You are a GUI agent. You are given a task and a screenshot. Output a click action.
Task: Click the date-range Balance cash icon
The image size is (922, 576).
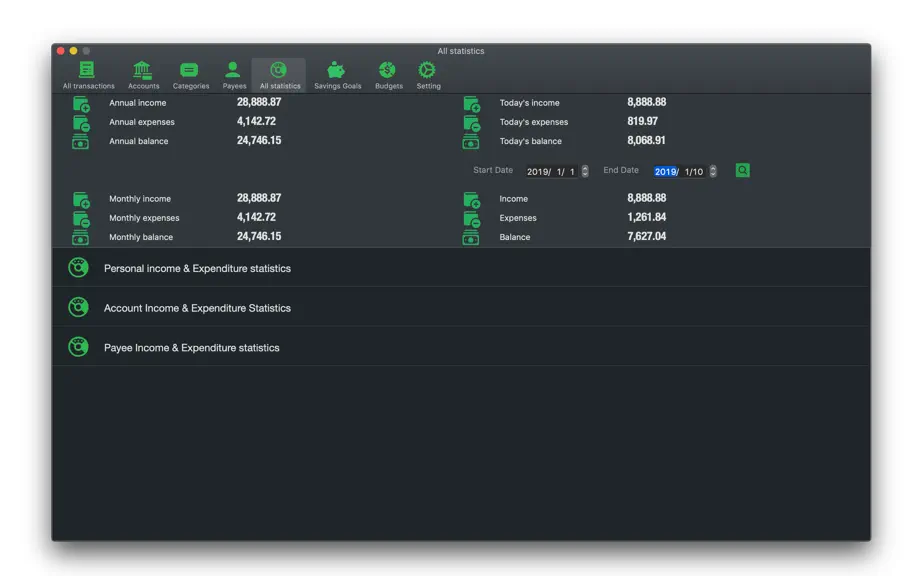tap(471, 237)
